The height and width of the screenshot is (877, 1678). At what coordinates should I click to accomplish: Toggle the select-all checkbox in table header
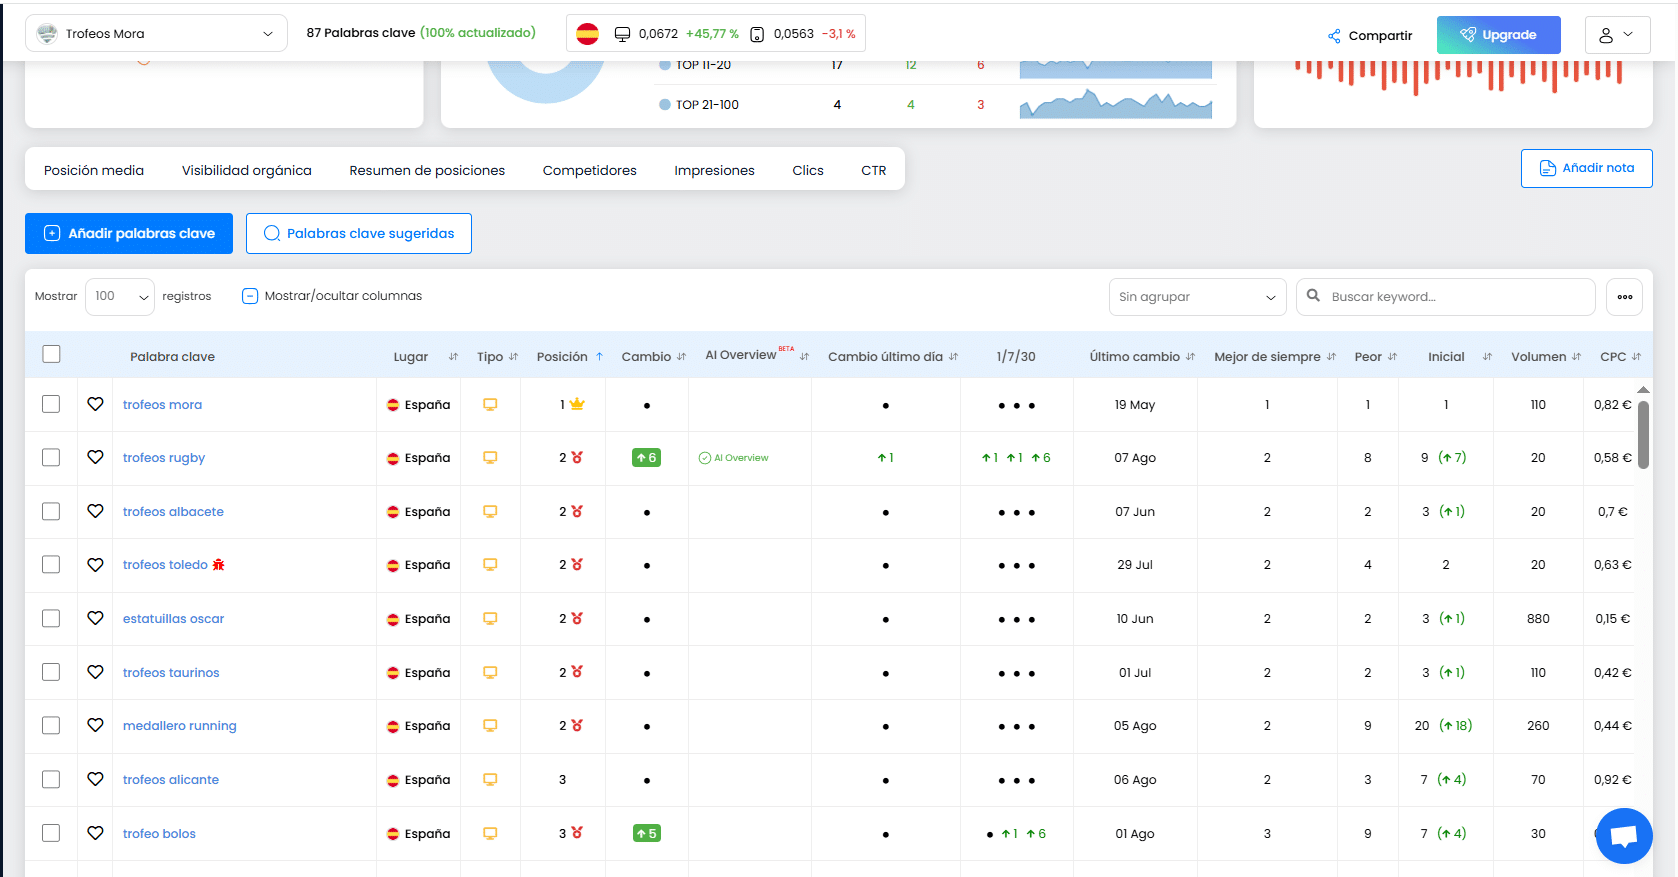[x=52, y=354]
